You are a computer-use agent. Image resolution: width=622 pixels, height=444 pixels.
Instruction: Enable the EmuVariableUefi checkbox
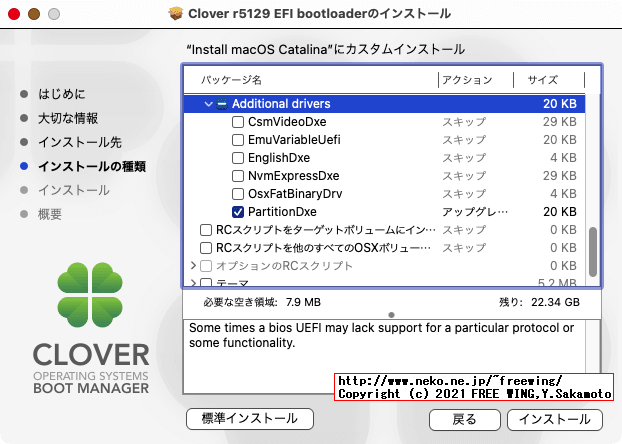pos(238,140)
